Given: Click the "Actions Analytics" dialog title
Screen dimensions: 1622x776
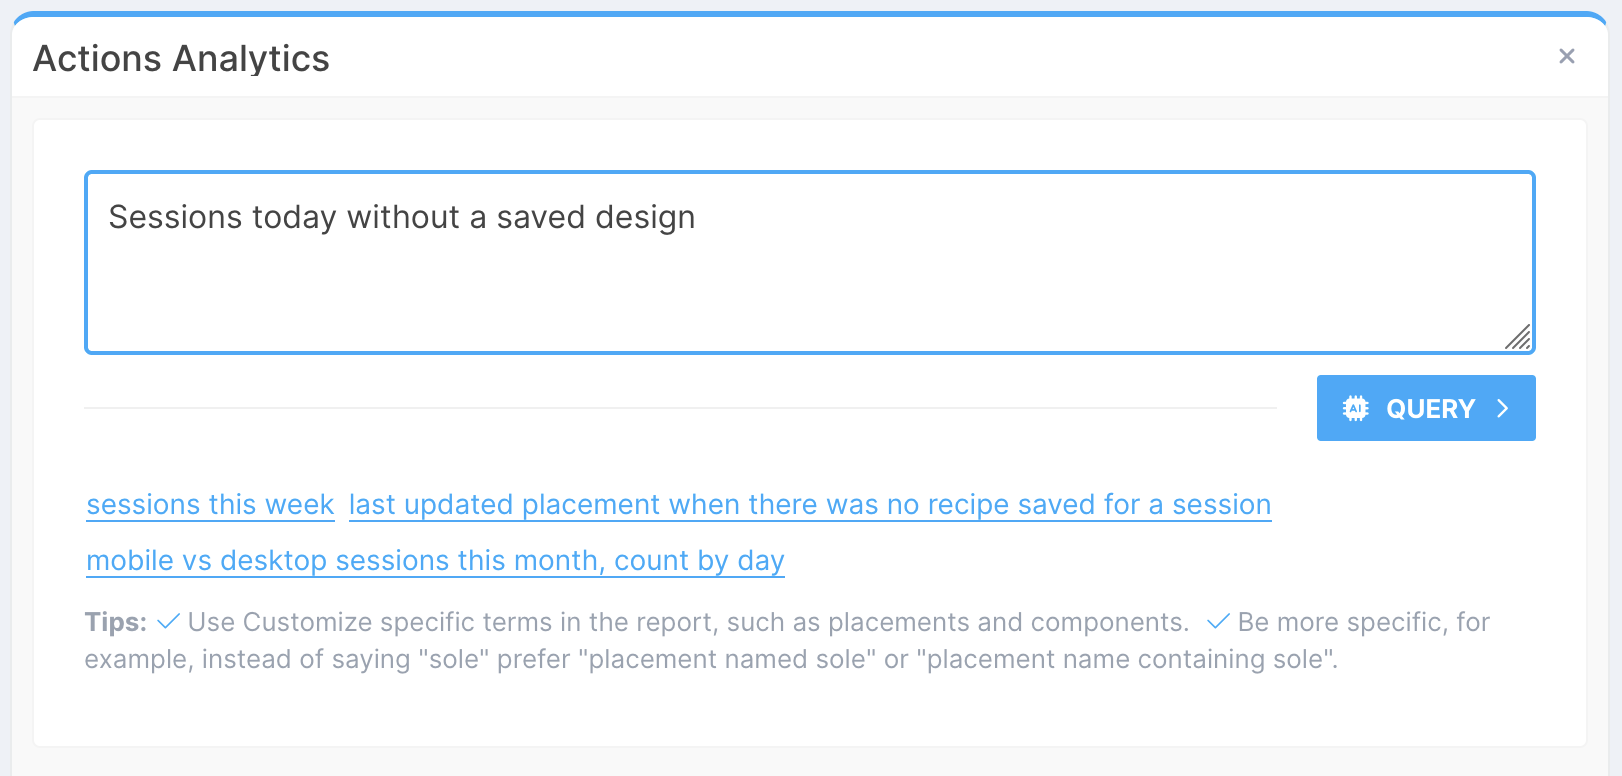Looking at the screenshot, I should (181, 59).
